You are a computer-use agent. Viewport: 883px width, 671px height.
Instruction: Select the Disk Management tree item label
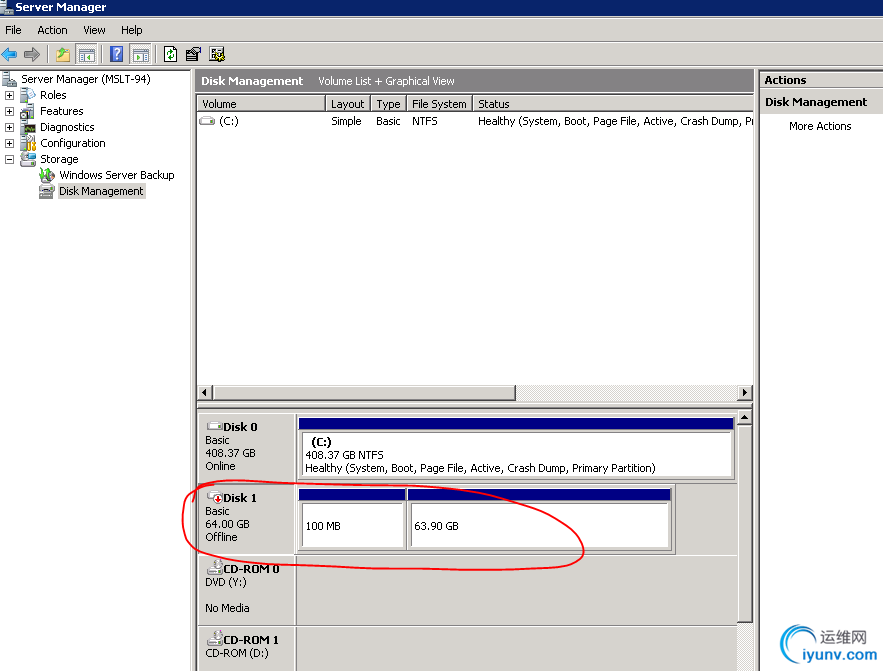click(101, 191)
